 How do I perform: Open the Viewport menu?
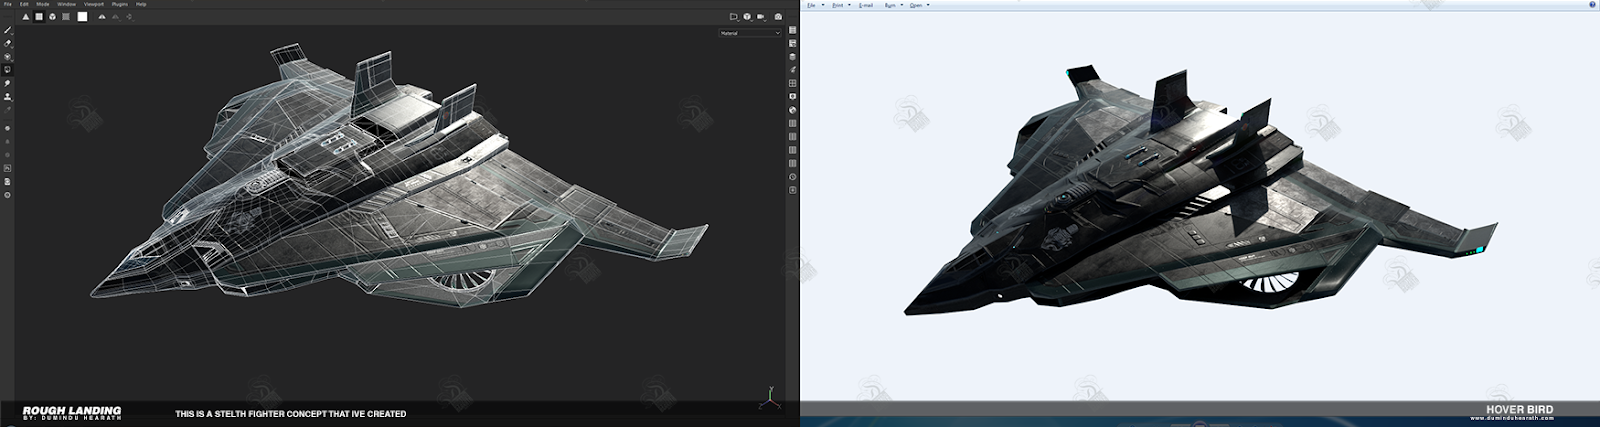pos(94,4)
